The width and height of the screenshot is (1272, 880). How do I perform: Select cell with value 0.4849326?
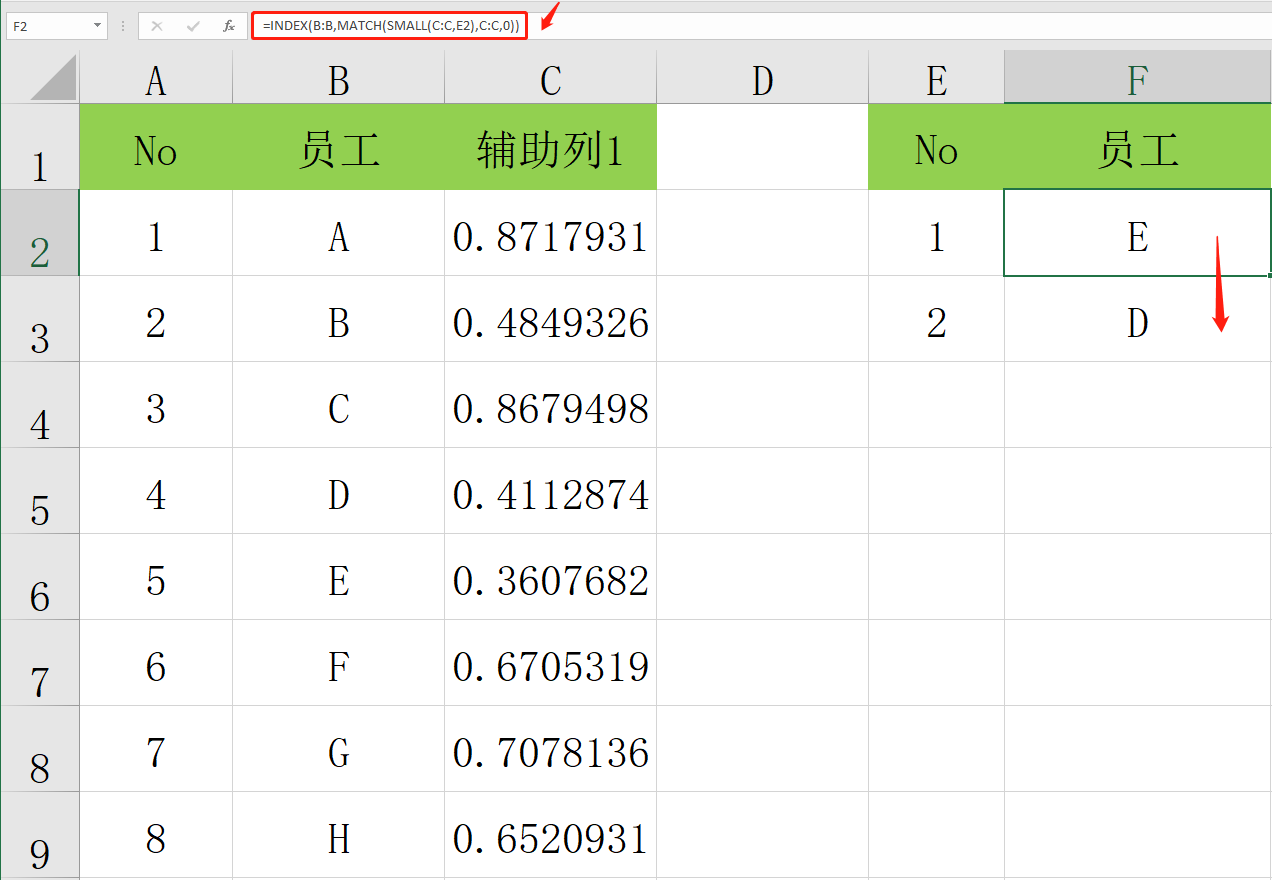(551, 319)
